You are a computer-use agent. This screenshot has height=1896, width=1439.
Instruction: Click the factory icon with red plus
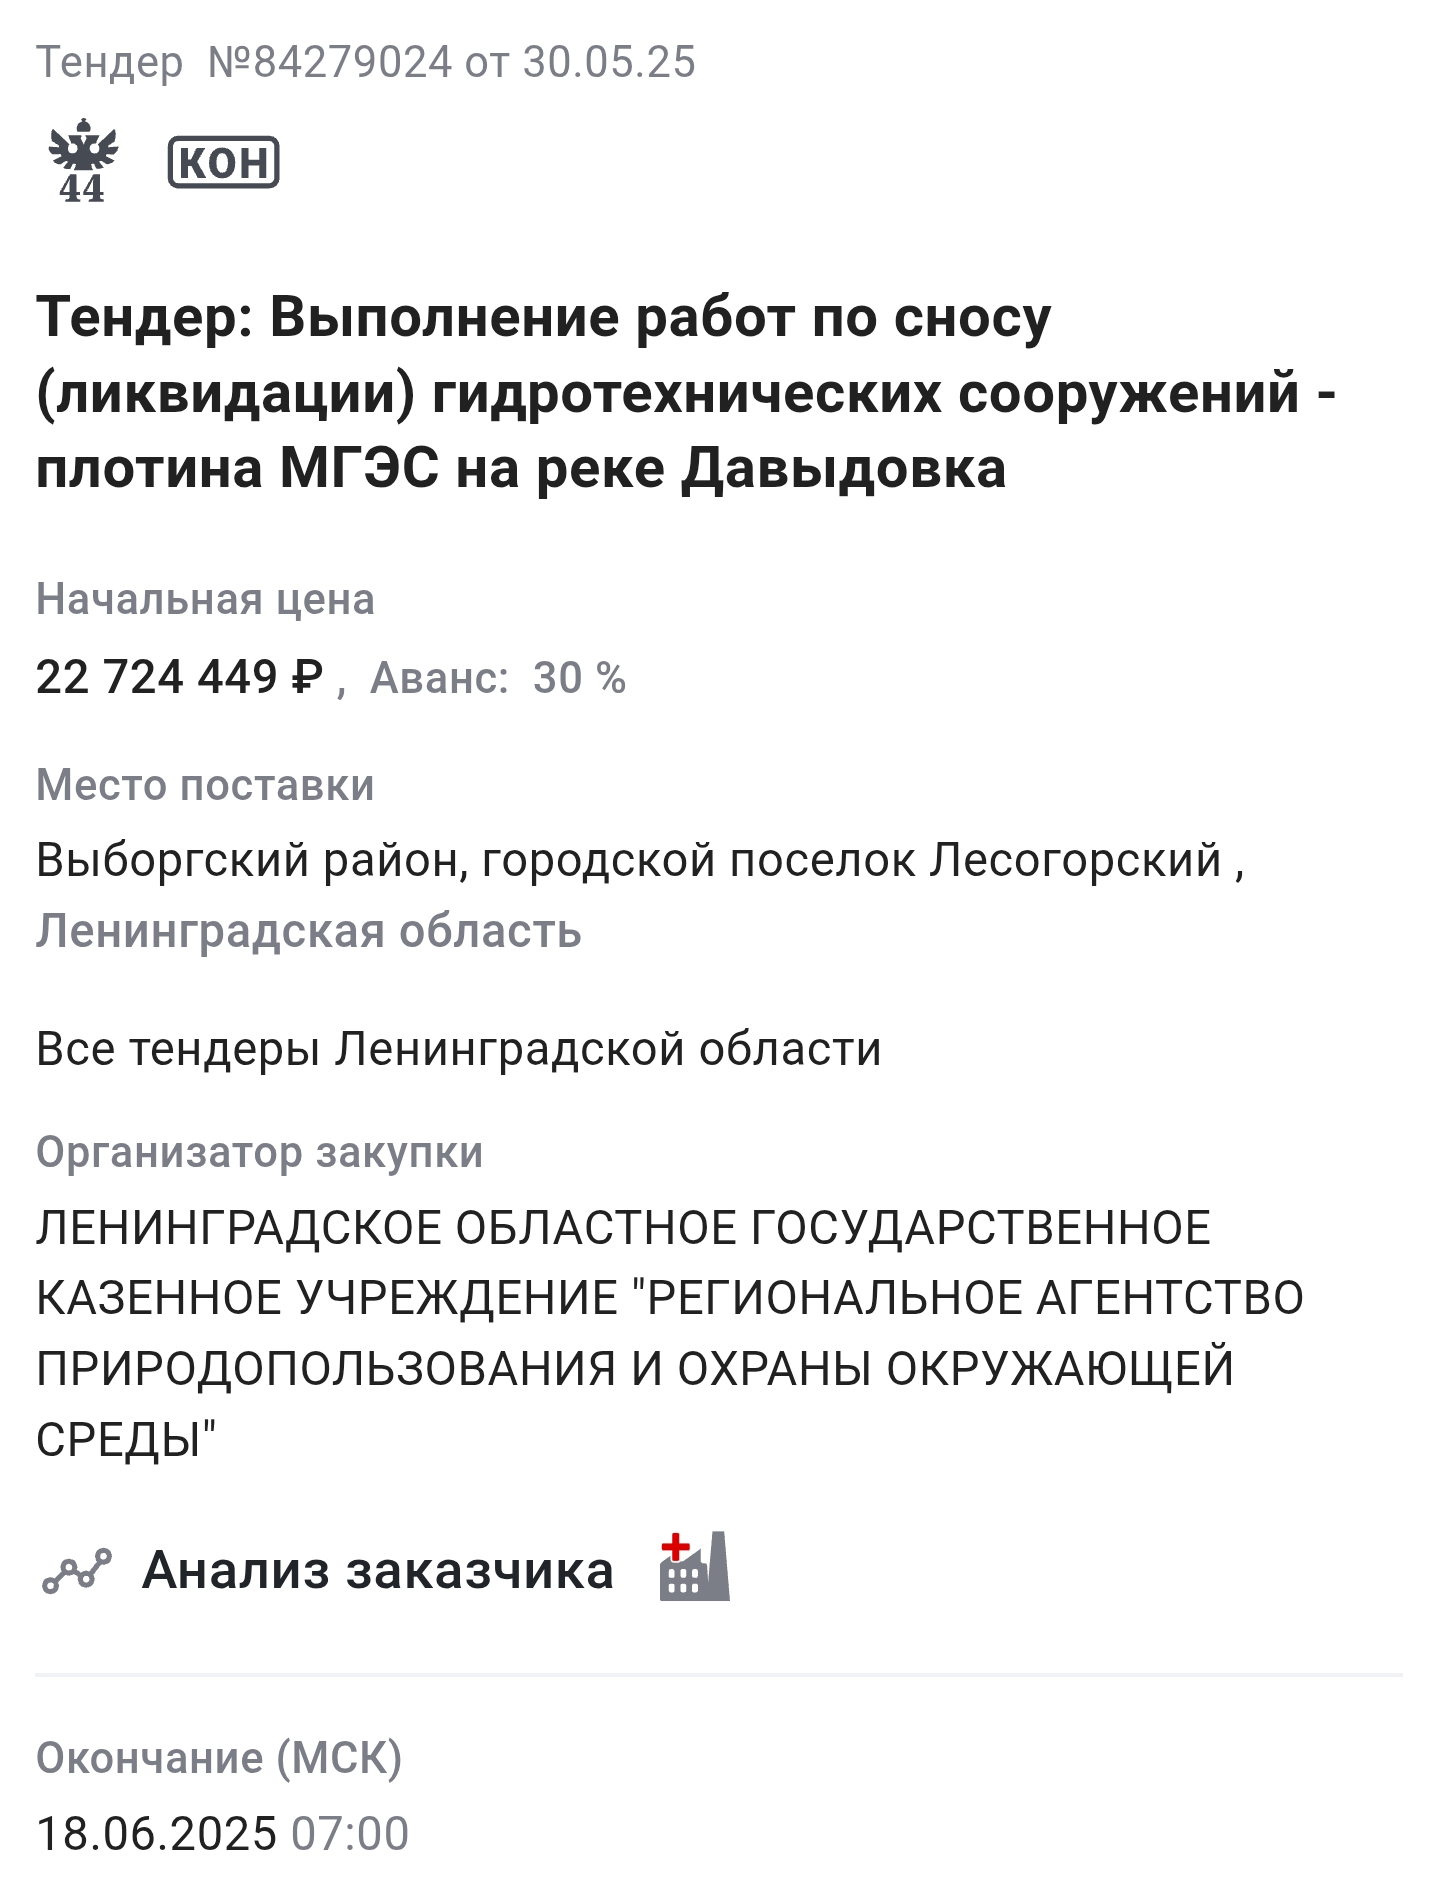click(694, 1567)
